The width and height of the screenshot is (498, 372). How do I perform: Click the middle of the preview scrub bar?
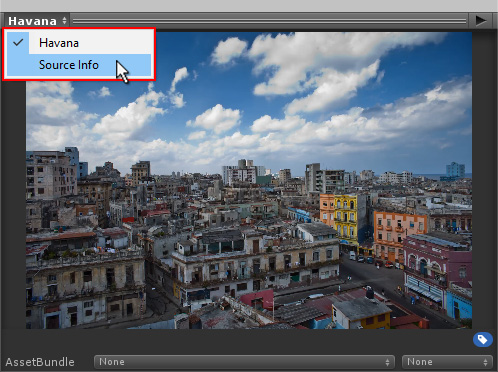click(269, 21)
